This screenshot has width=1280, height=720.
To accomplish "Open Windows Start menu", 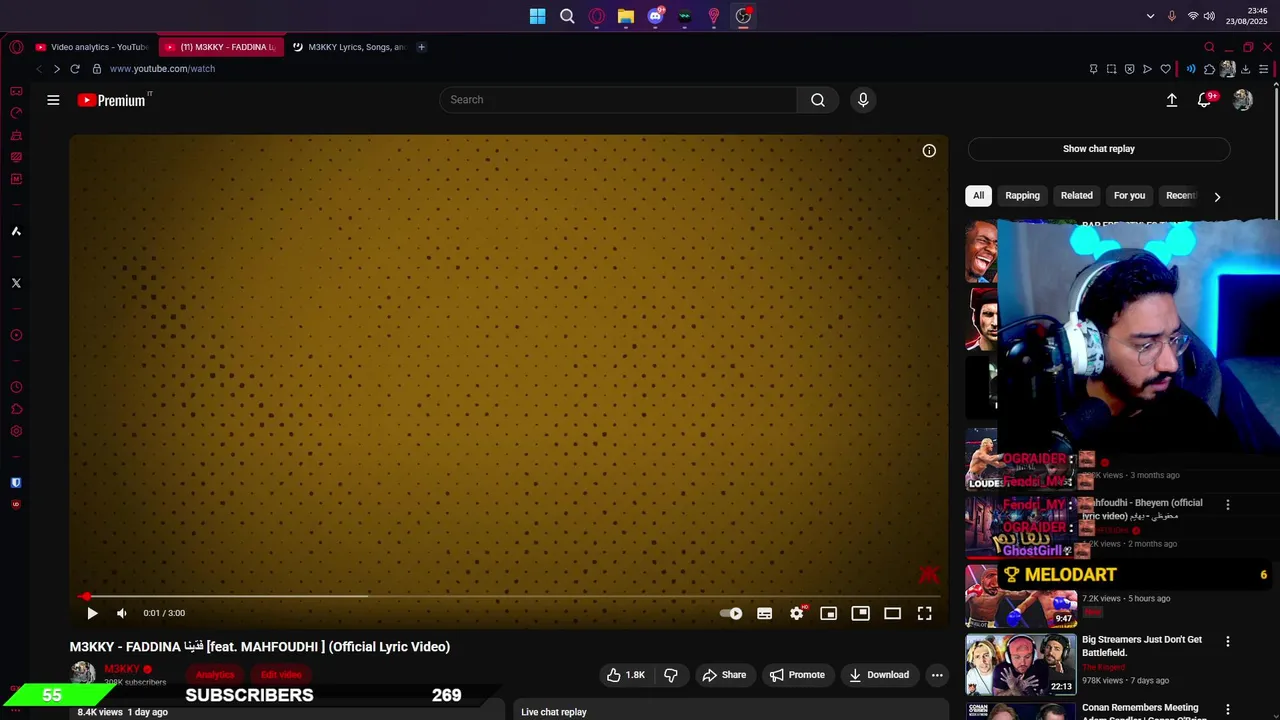I will click(538, 16).
